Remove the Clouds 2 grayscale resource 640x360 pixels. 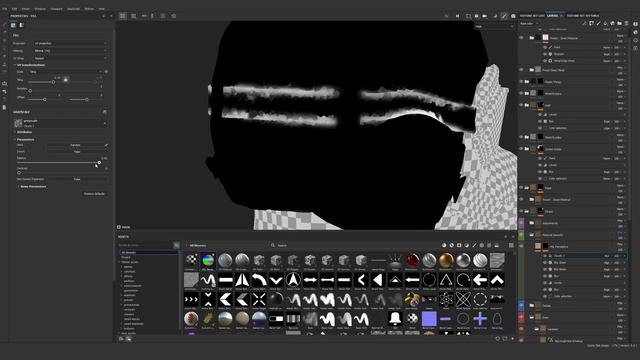coord(105,123)
